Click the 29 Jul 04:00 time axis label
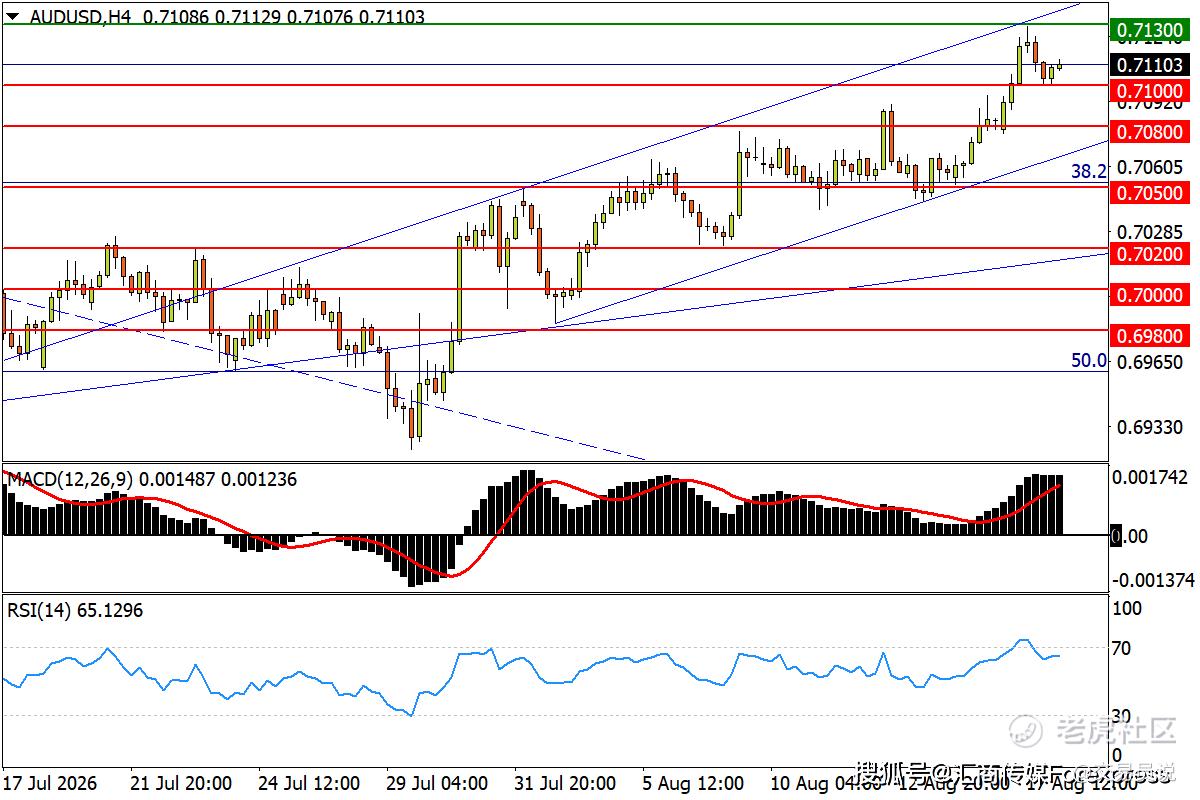The image size is (1200, 800). click(438, 781)
